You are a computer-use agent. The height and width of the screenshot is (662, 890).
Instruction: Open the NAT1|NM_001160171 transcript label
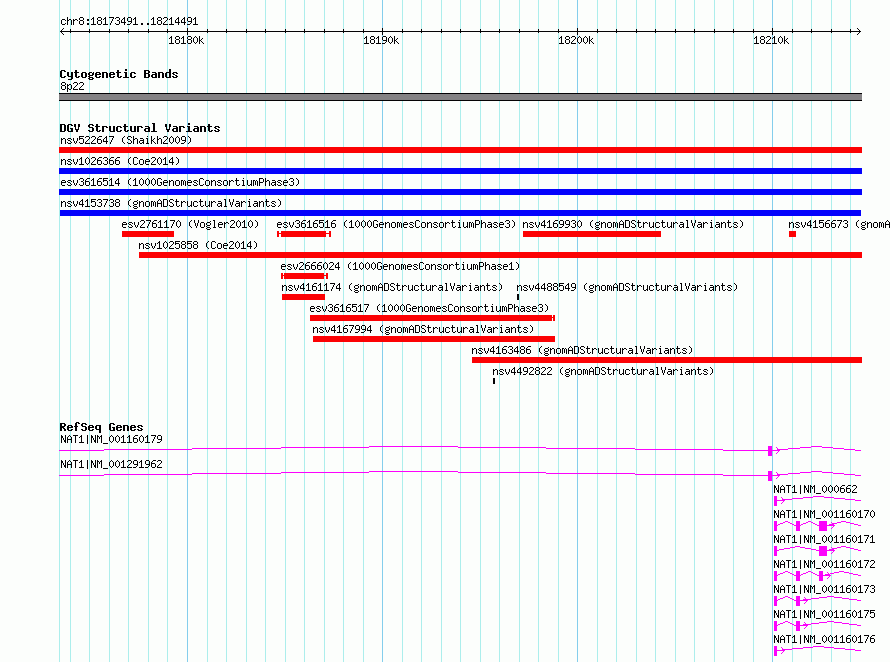tap(824, 539)
